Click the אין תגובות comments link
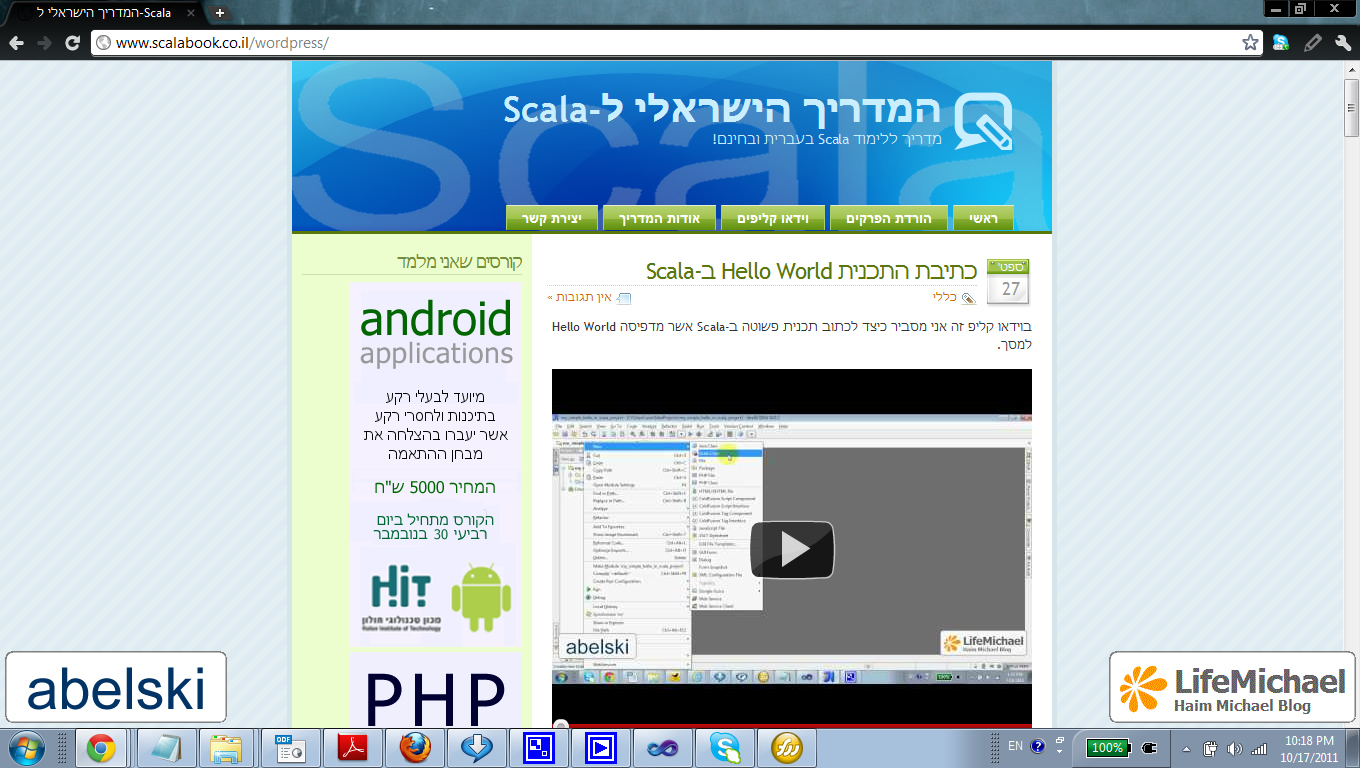The height and width of the screenshot is (768, 1360). click(x=580, y=297)
